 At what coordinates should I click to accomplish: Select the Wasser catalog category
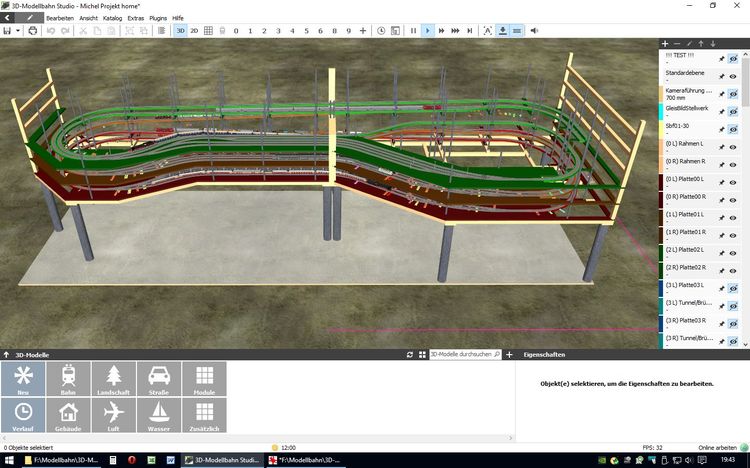point(158,415)
